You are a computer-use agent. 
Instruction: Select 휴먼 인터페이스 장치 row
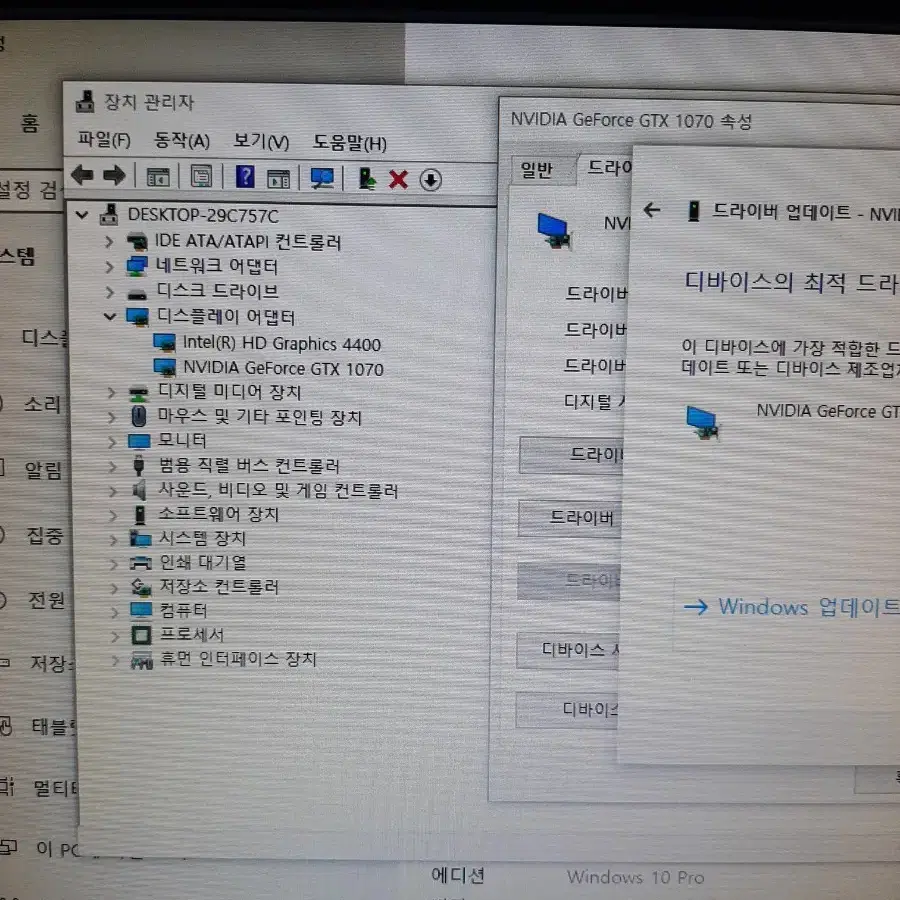coord(238,659)
